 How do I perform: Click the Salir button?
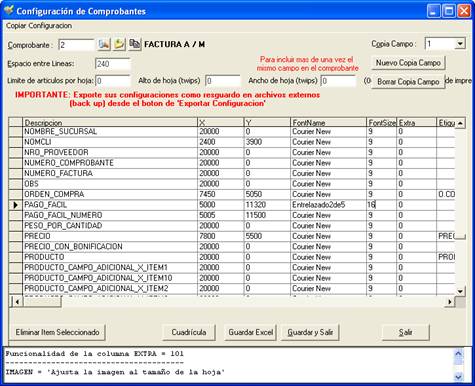(405, 332)
